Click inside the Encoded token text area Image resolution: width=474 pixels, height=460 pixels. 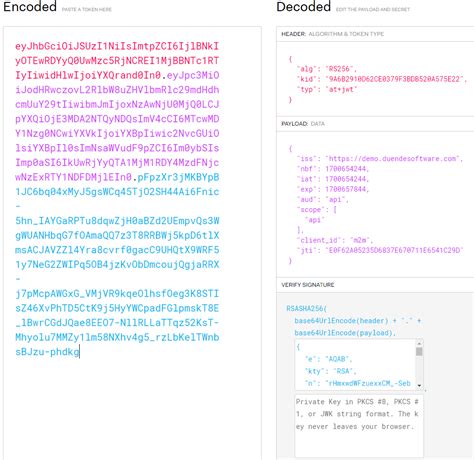pyautogui.click(x=132, y=243)
